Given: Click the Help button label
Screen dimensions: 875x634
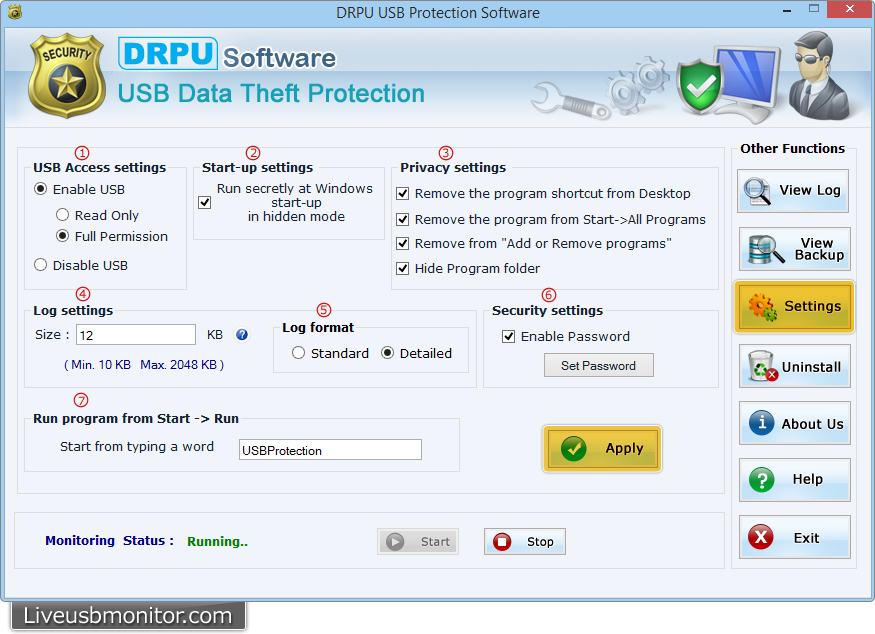Looking at the screenshot, I should tap(807, 479).
